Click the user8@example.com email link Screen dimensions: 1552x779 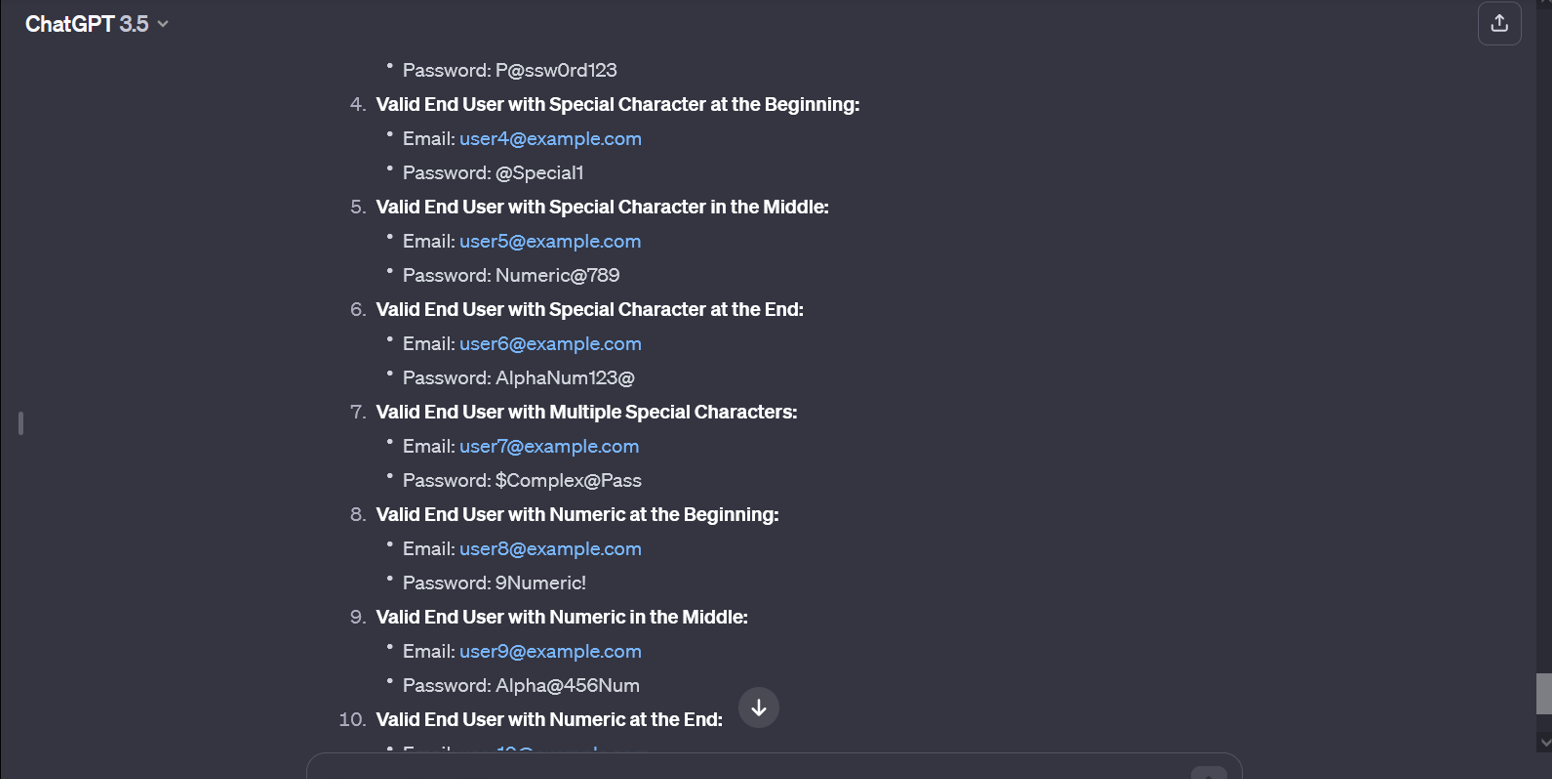coord(550,549)
